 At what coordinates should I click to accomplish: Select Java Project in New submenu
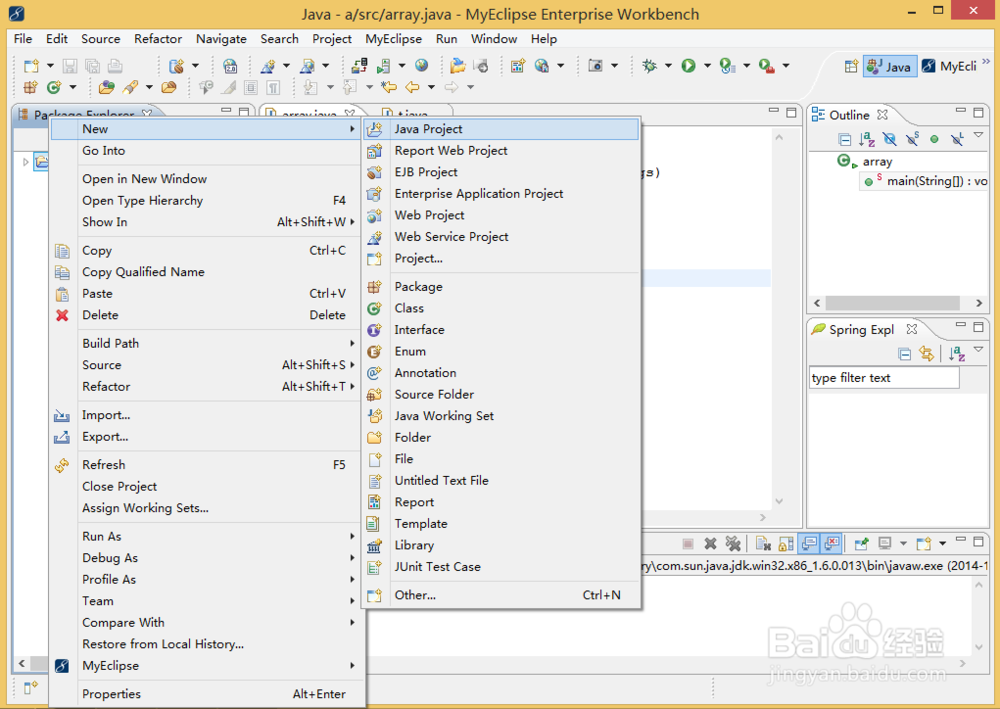501,129
